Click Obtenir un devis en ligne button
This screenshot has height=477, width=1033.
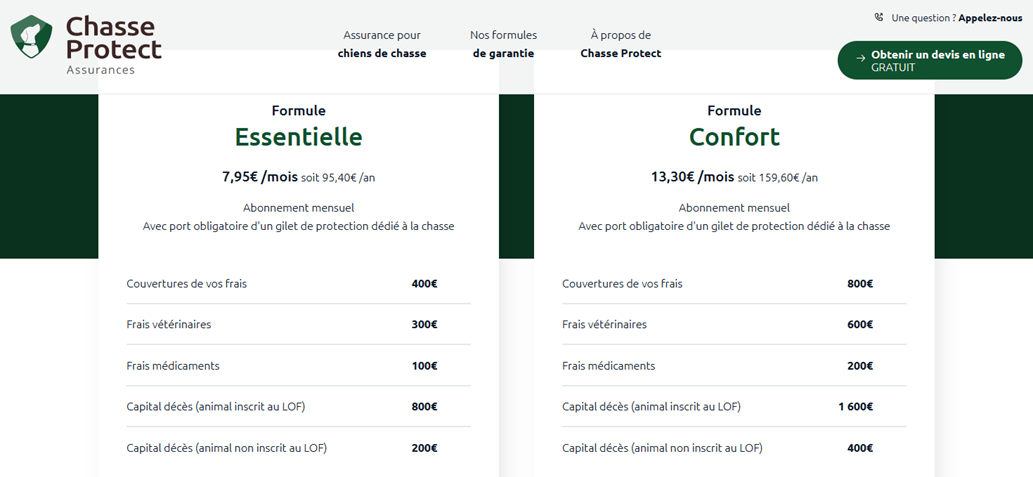tap(930, 61)
